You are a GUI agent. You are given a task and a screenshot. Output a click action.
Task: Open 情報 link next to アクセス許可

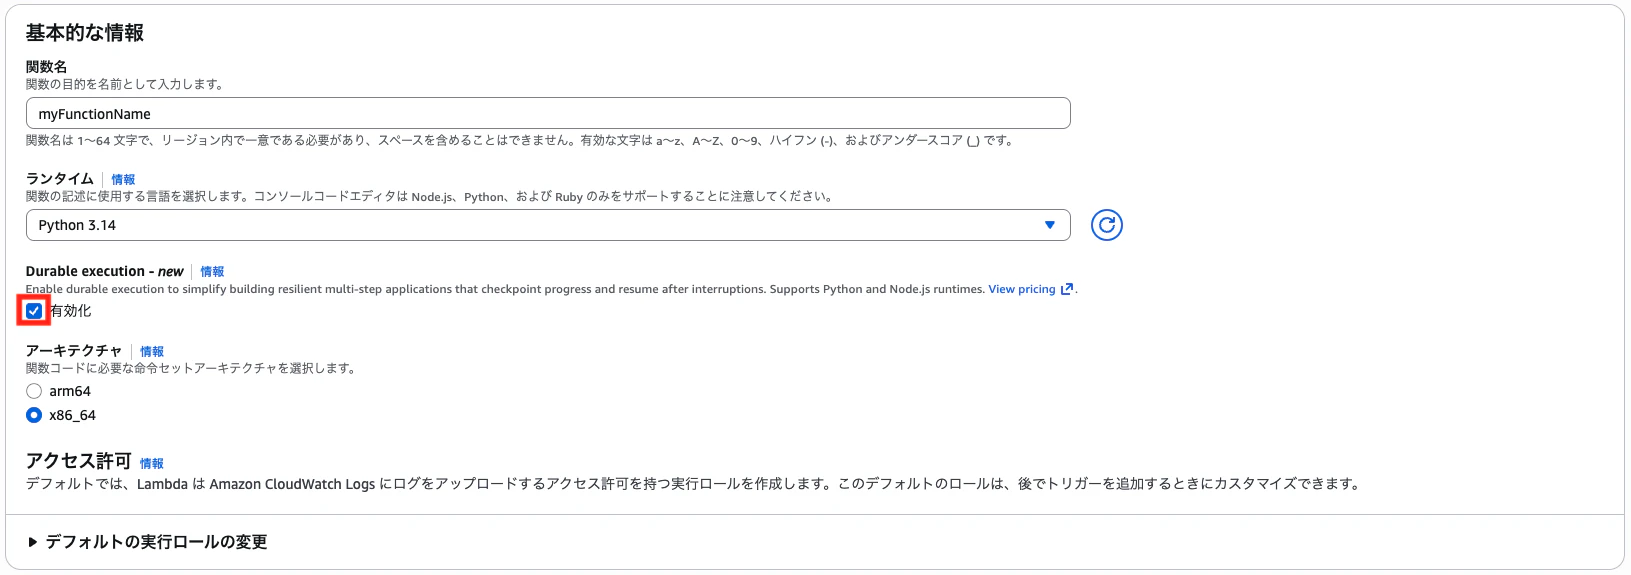tap(152, 464)
